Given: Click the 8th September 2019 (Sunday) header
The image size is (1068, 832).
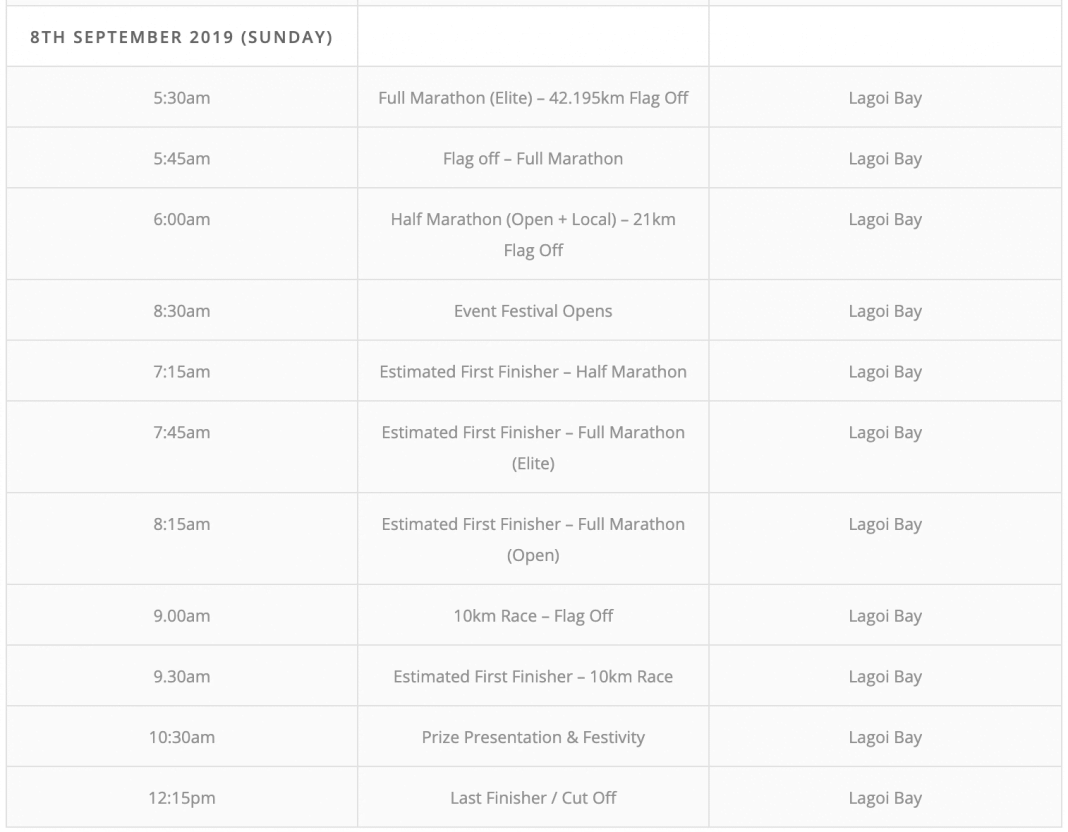Looking at the screenshot, I should click(181, 37).
